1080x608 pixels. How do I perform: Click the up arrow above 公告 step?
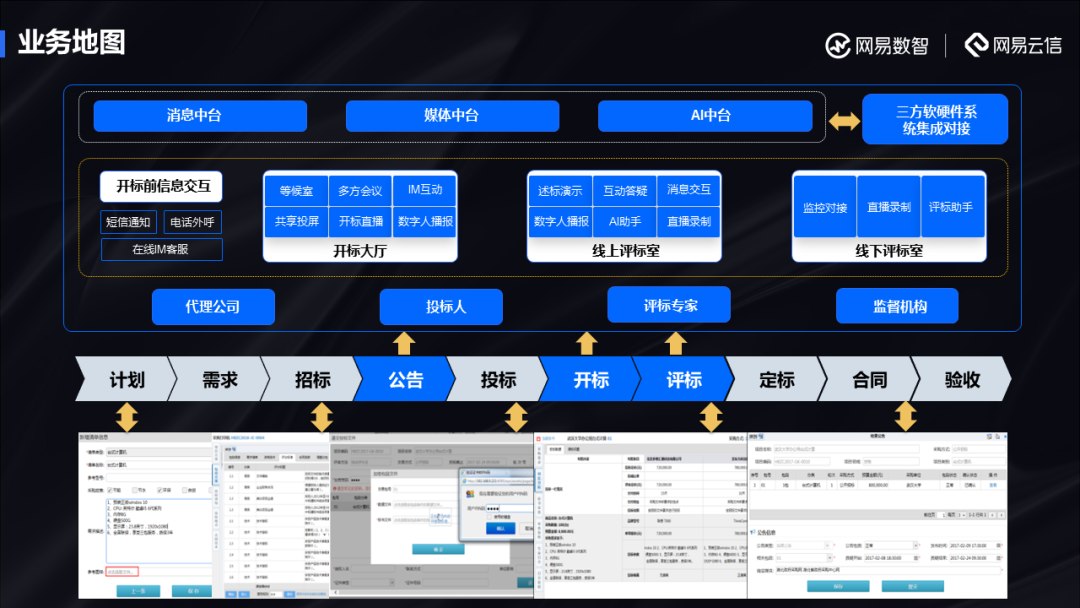click(404, 343)
